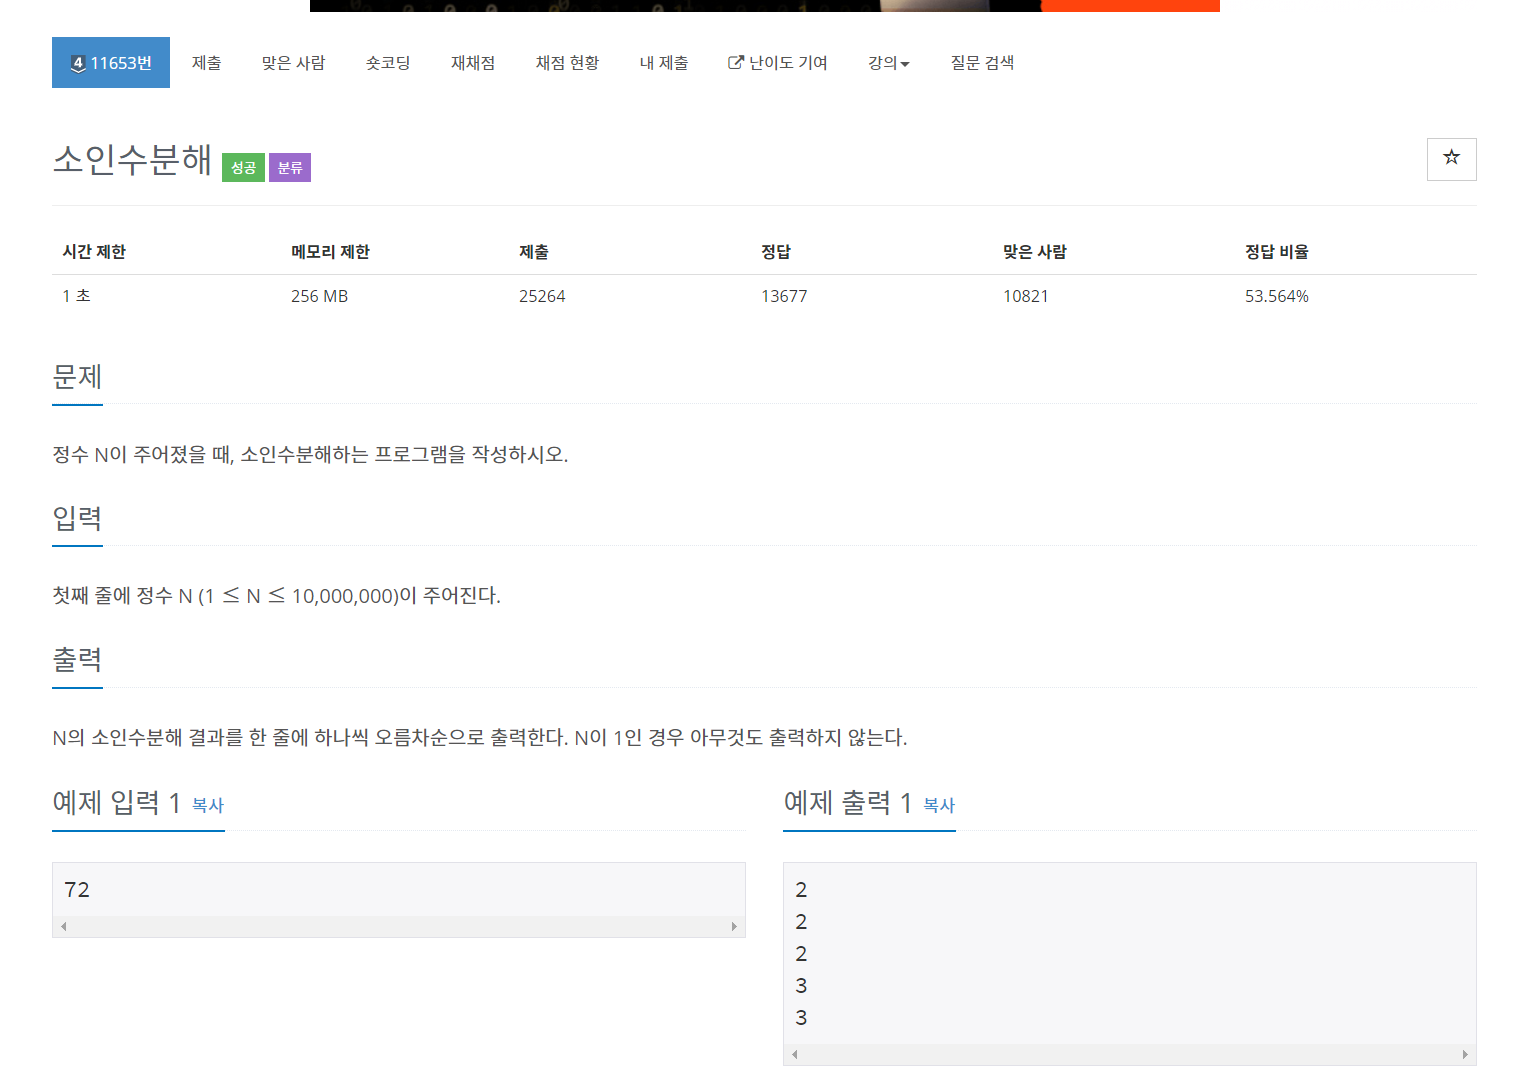Click the 시간 제한 column header
This screenshot has height=1080, width=1517.
pyautogui.click(x=94, y=252)
